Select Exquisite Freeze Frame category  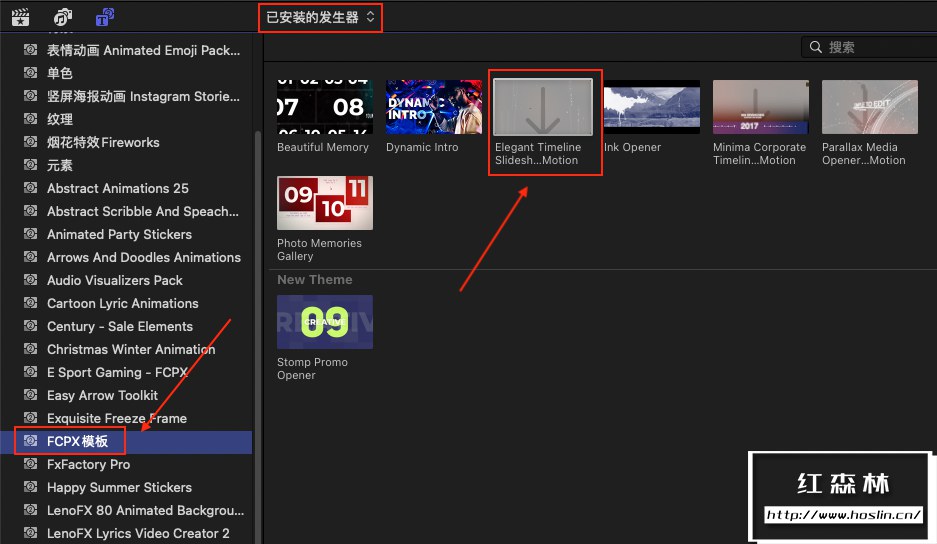click(x=126, y=418)
